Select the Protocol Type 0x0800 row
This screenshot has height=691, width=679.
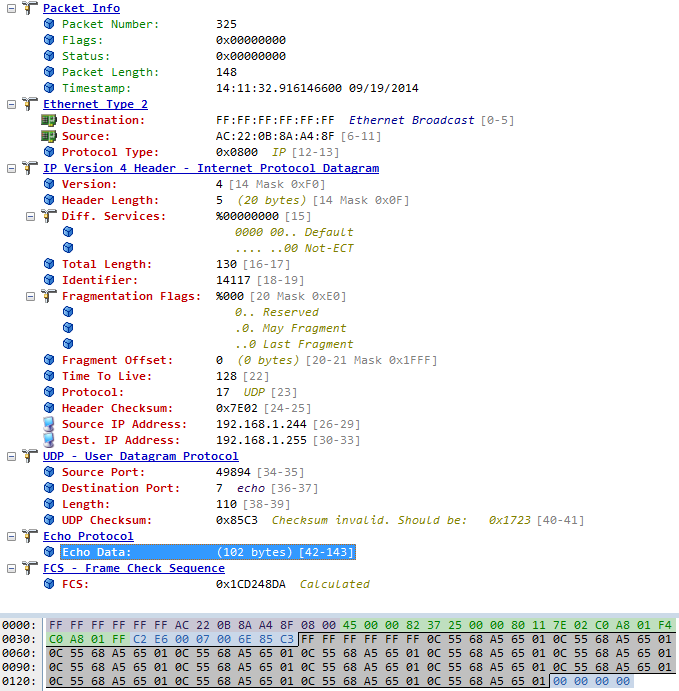point(200,152)
